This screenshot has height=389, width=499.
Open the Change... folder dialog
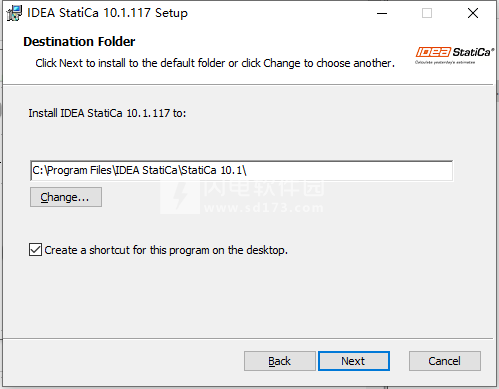coord(66,197)
